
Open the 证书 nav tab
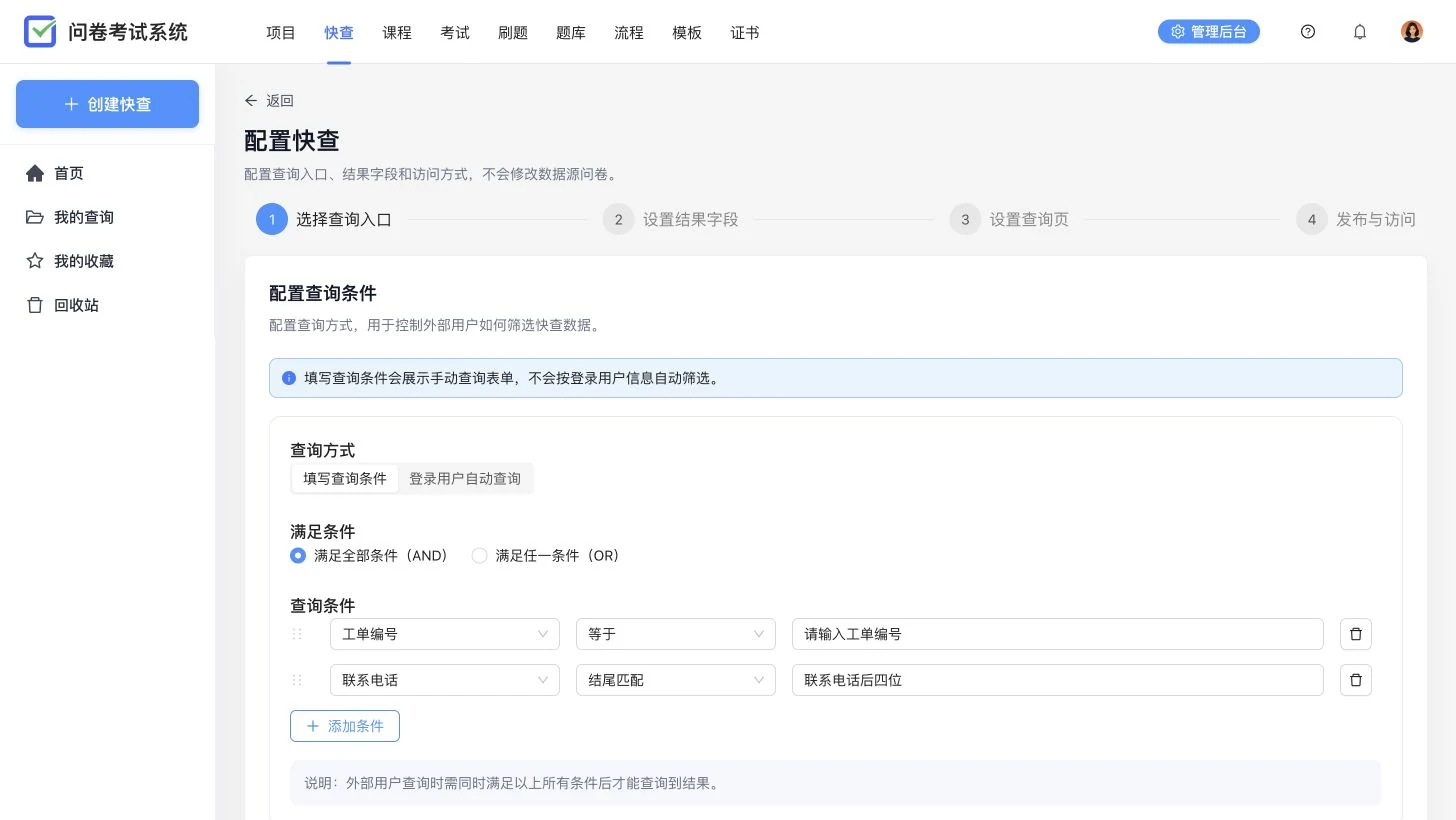(x=745, y=32)
